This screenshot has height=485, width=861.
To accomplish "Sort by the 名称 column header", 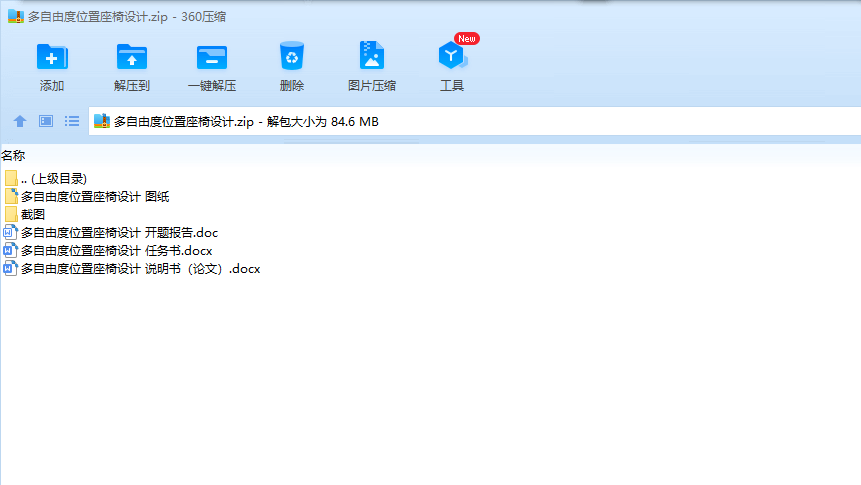I will click(x=13, y=156).
